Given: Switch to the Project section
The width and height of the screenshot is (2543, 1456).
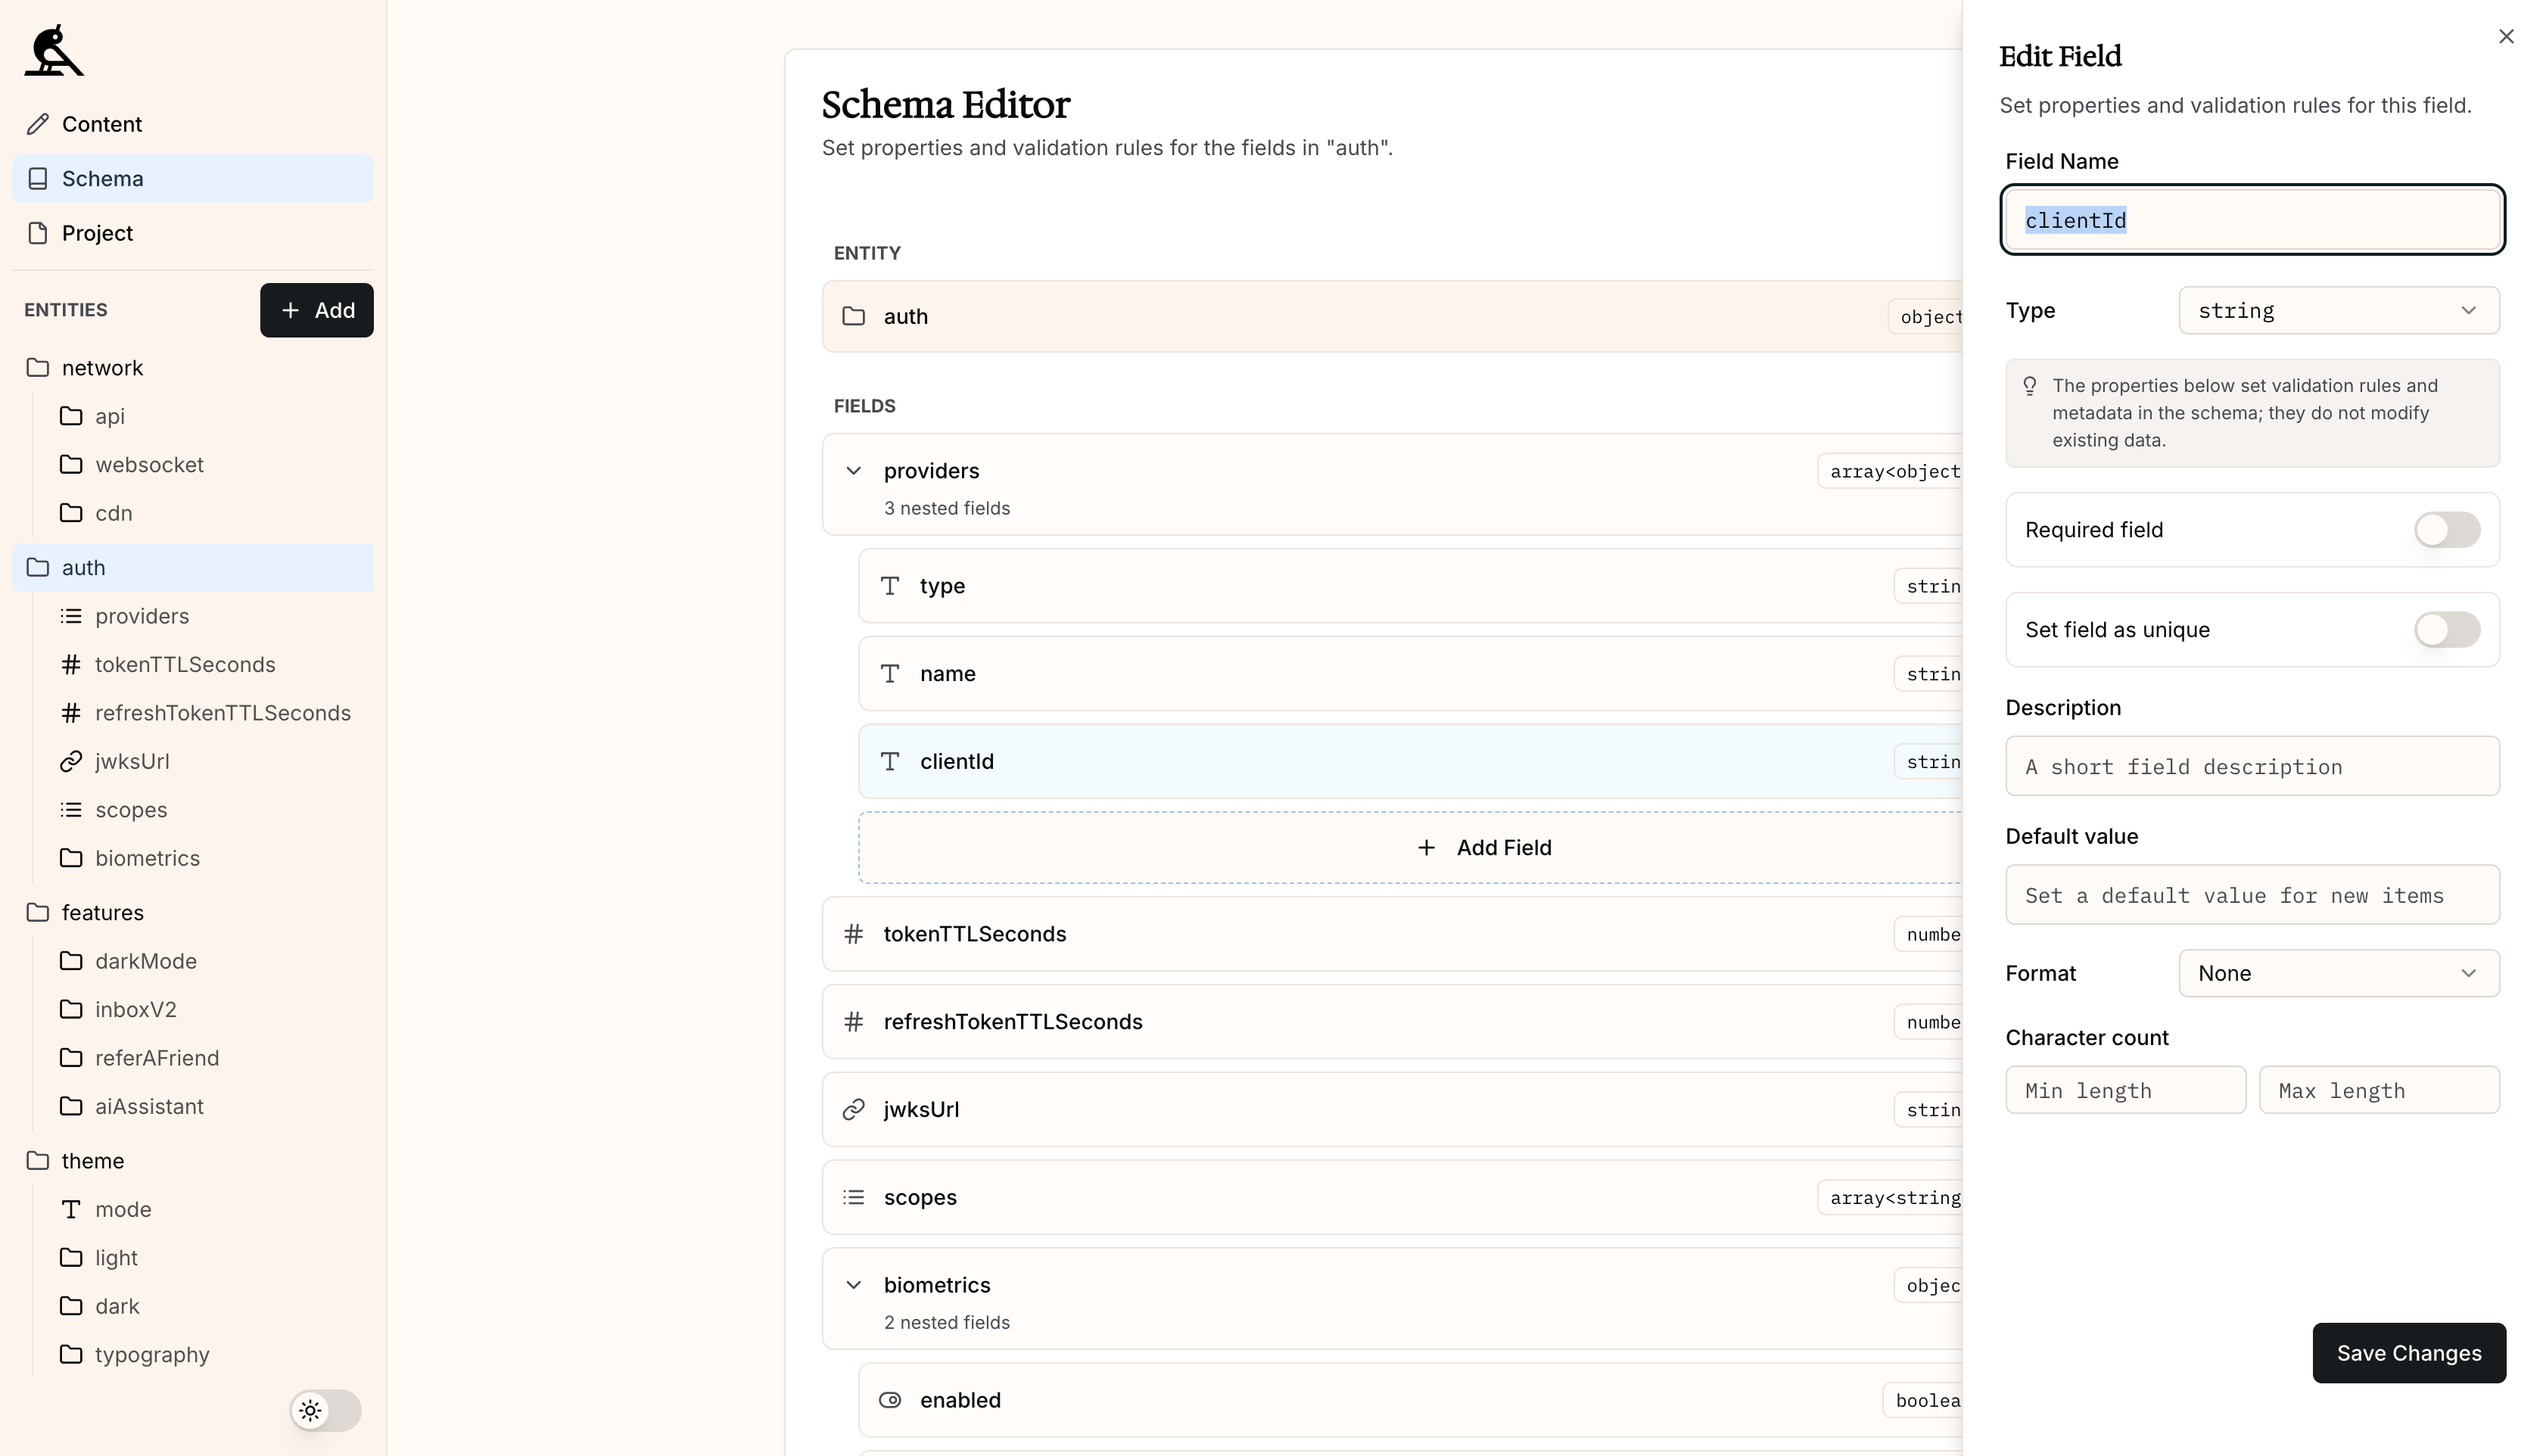Looking at the screenshot, I should coord(97,232).
